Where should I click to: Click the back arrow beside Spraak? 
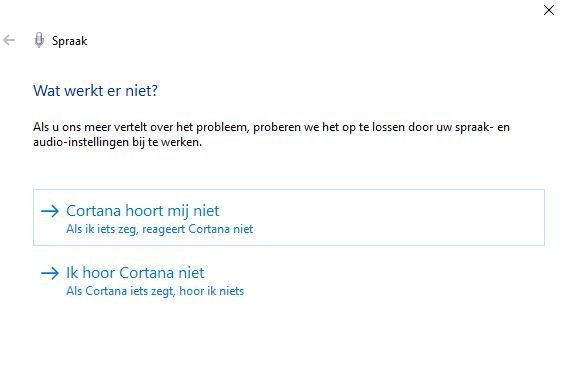9,40
